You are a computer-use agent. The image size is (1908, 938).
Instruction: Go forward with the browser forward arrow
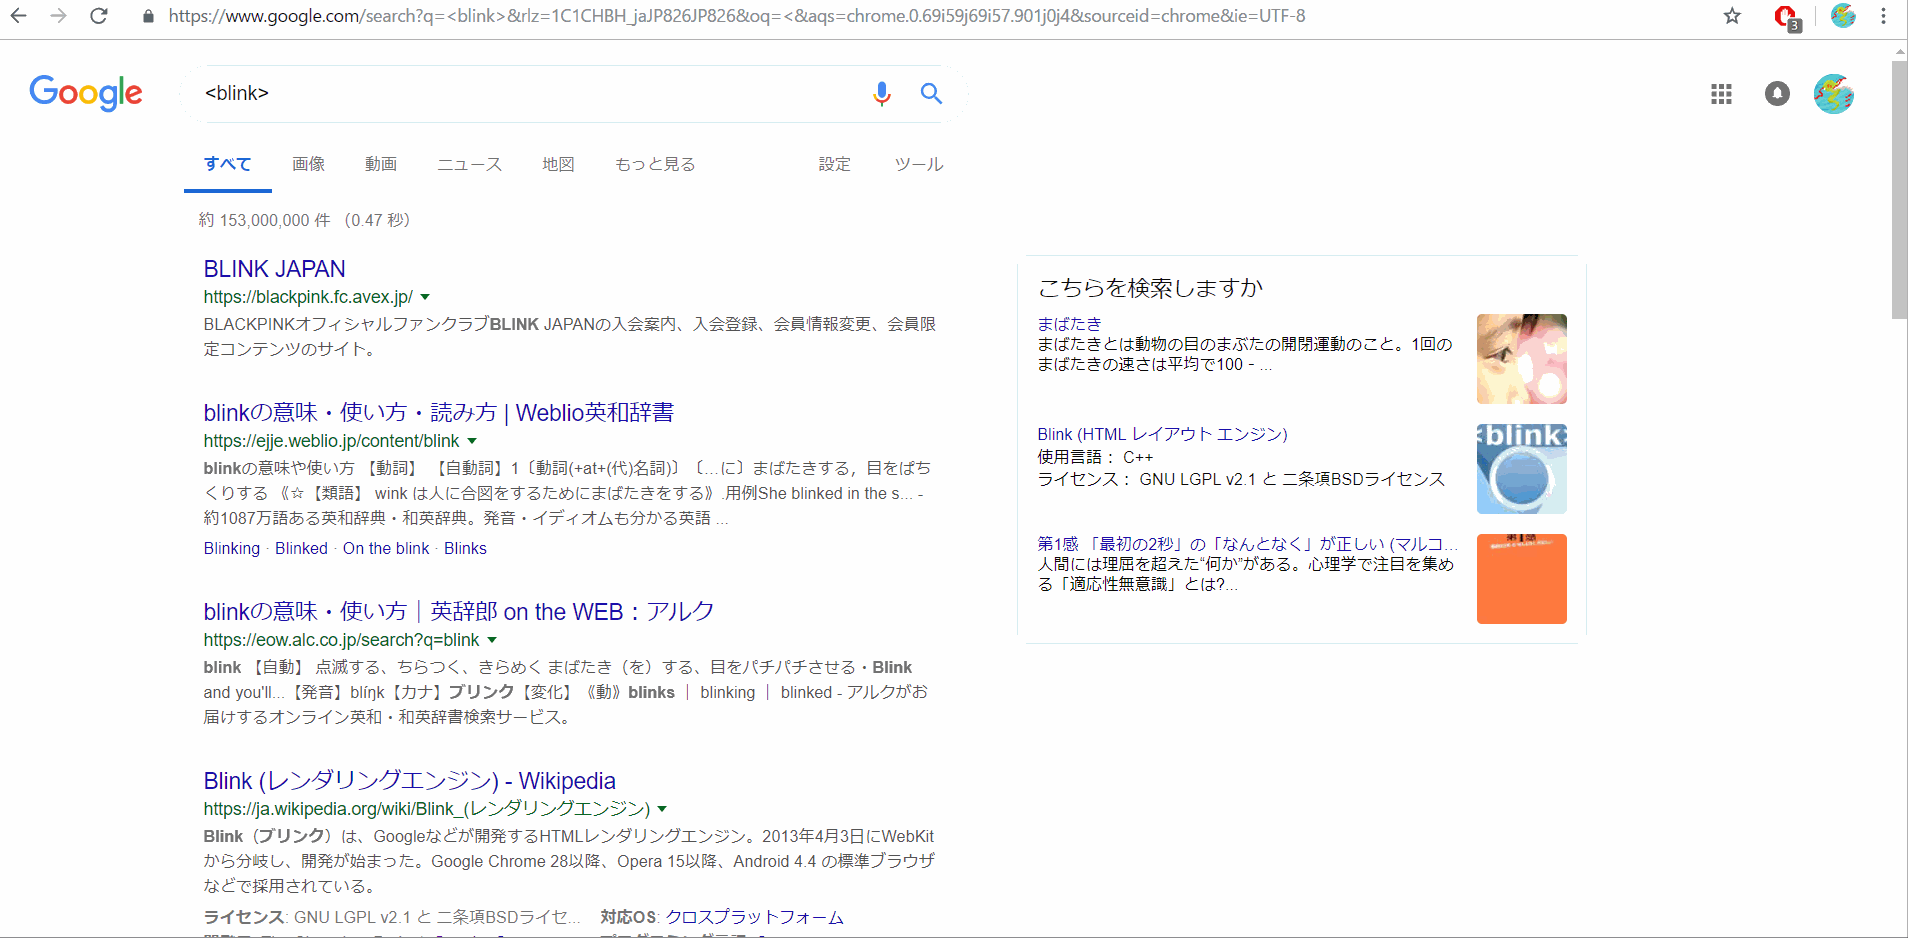pos(58,16)
